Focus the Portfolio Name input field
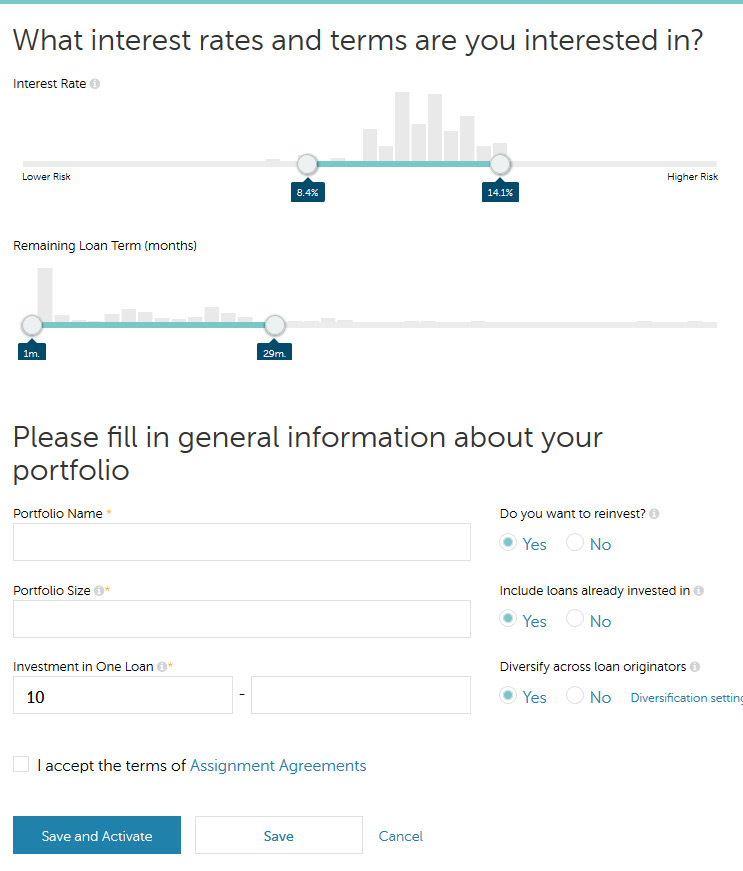This screenshot has width=743, height=871. [x=241, y=542]
